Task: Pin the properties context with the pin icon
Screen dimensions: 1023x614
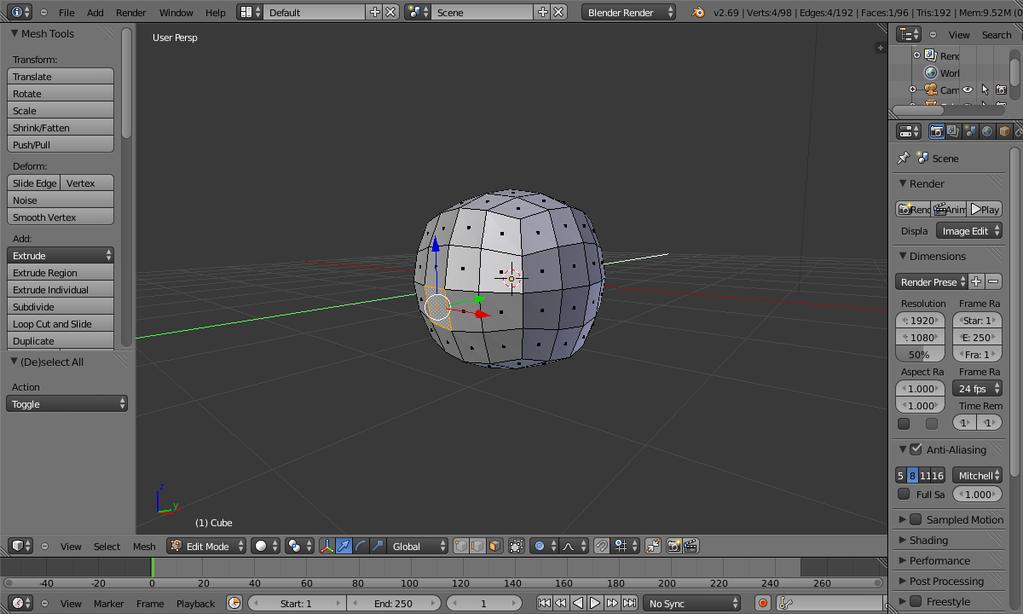Action: click(x=904, y=158)
